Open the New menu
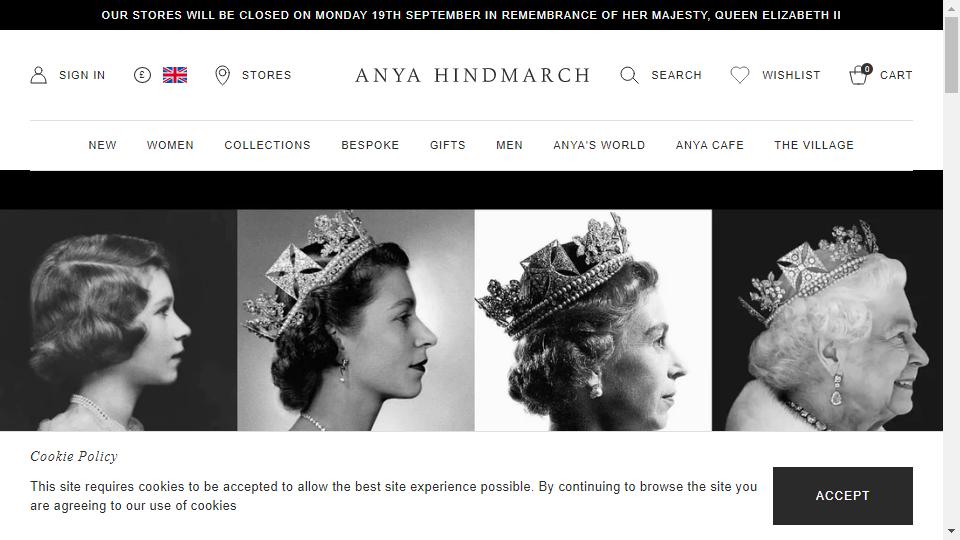Image resolution: width=960 pixels, height=540 pixels. point(102,145)
